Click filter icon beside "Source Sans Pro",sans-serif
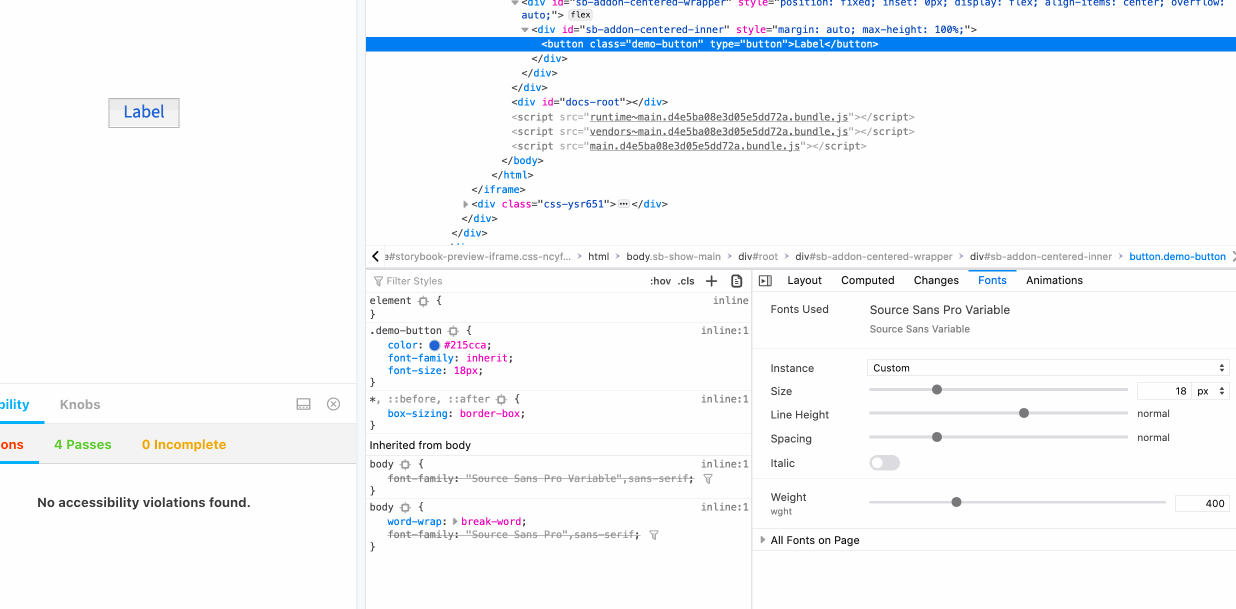This screenshot has height=609, width=1236. tap(654, 535)
